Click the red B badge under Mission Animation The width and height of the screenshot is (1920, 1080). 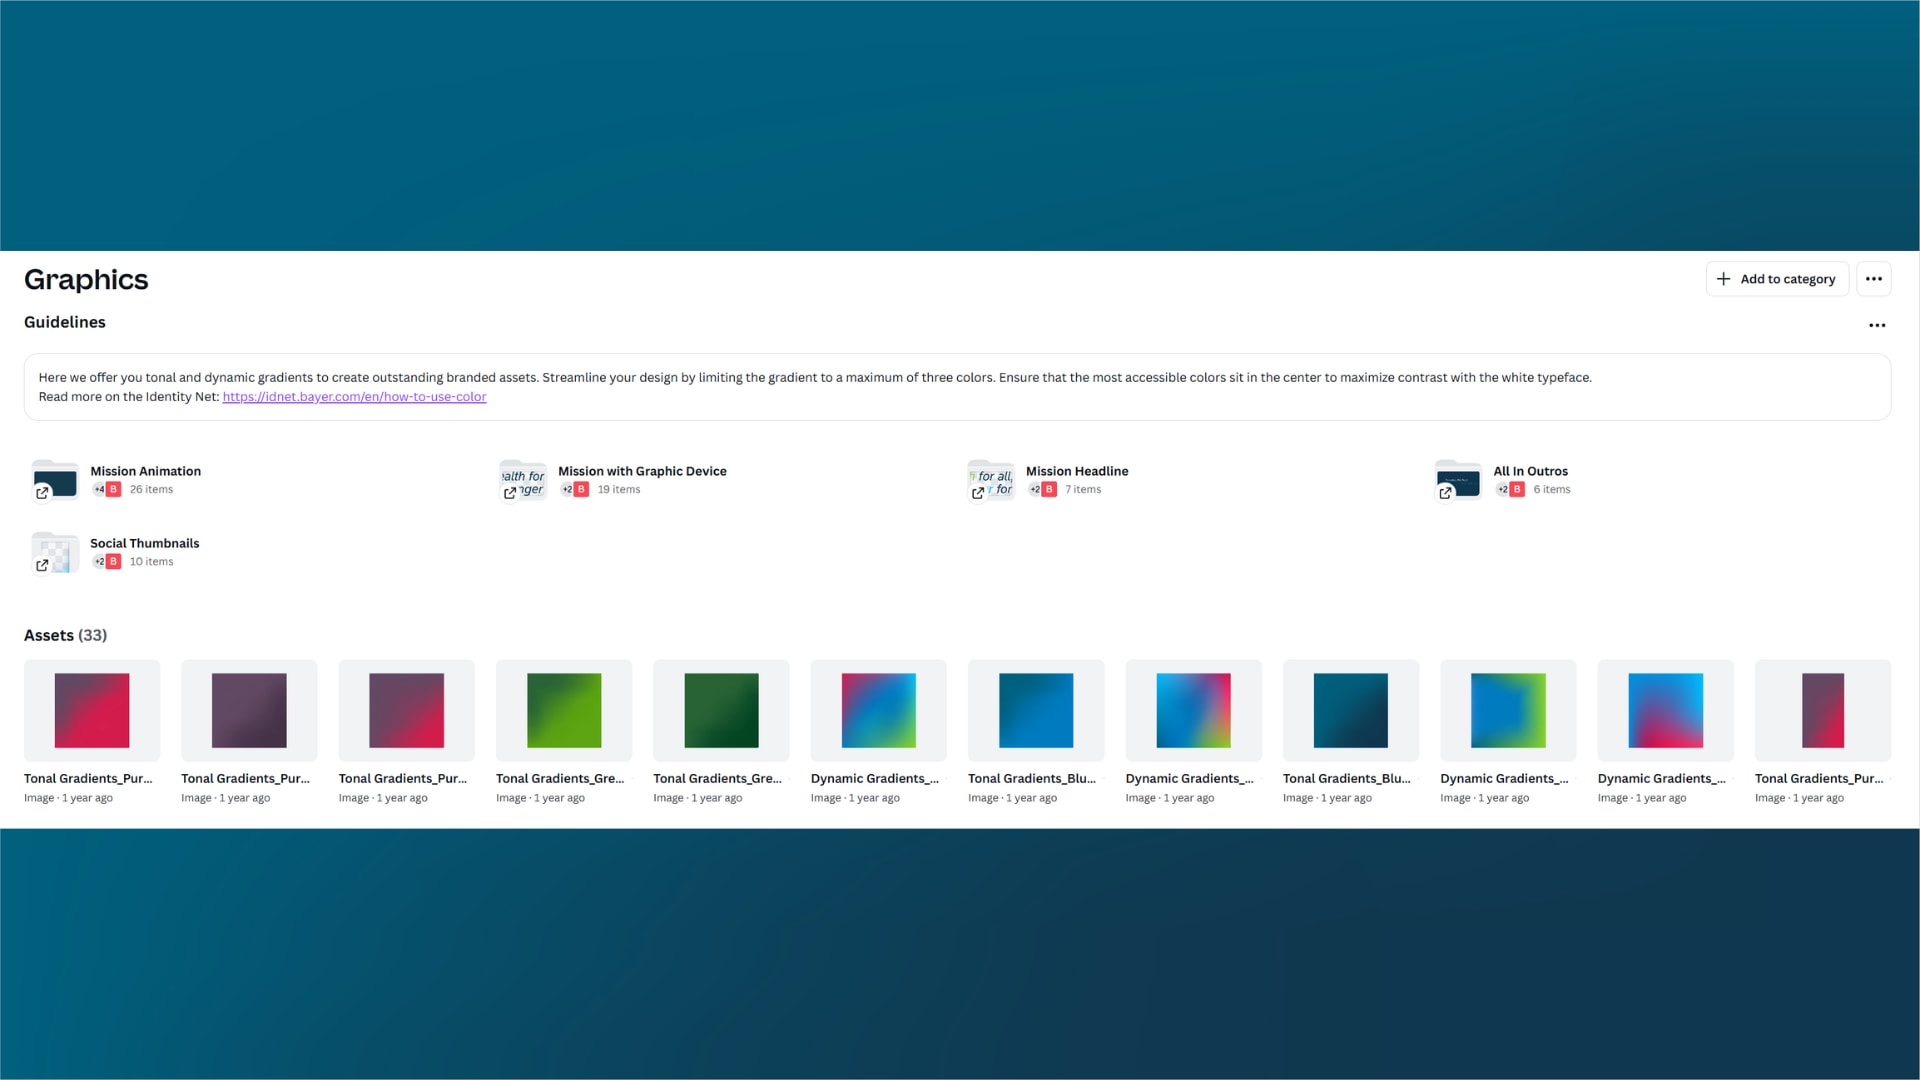click(x=114, y=490)
